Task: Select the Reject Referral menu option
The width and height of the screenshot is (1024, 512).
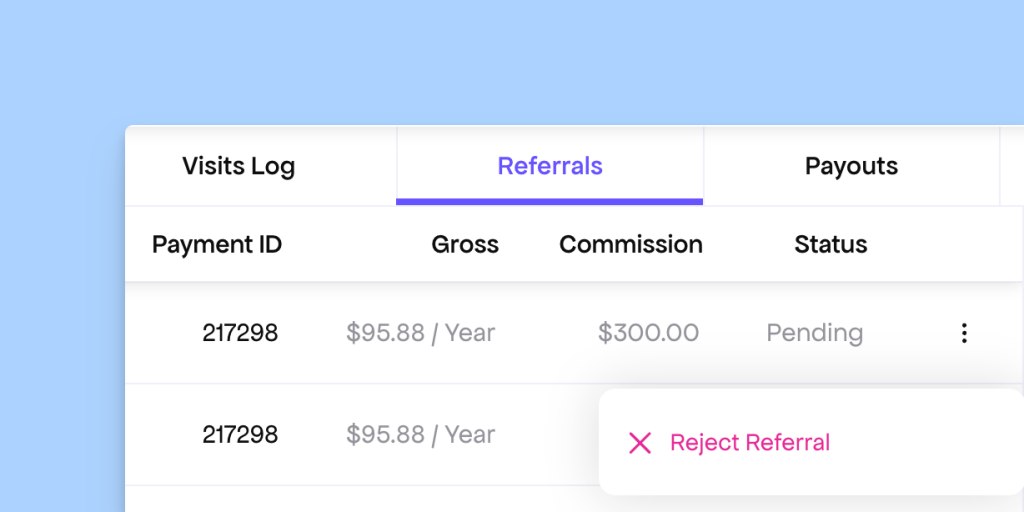Action: click(749, 443)
